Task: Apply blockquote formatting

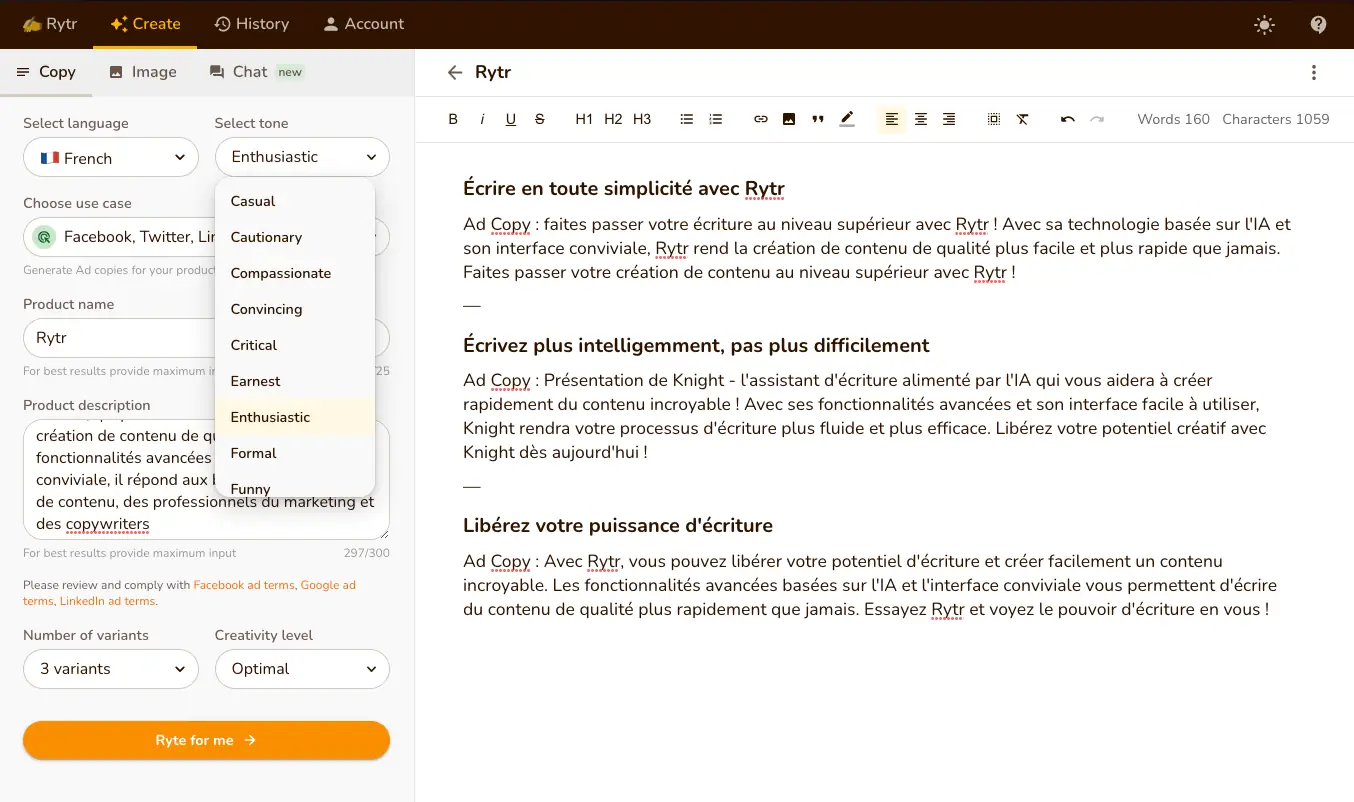Action: (x=818, y=119)
